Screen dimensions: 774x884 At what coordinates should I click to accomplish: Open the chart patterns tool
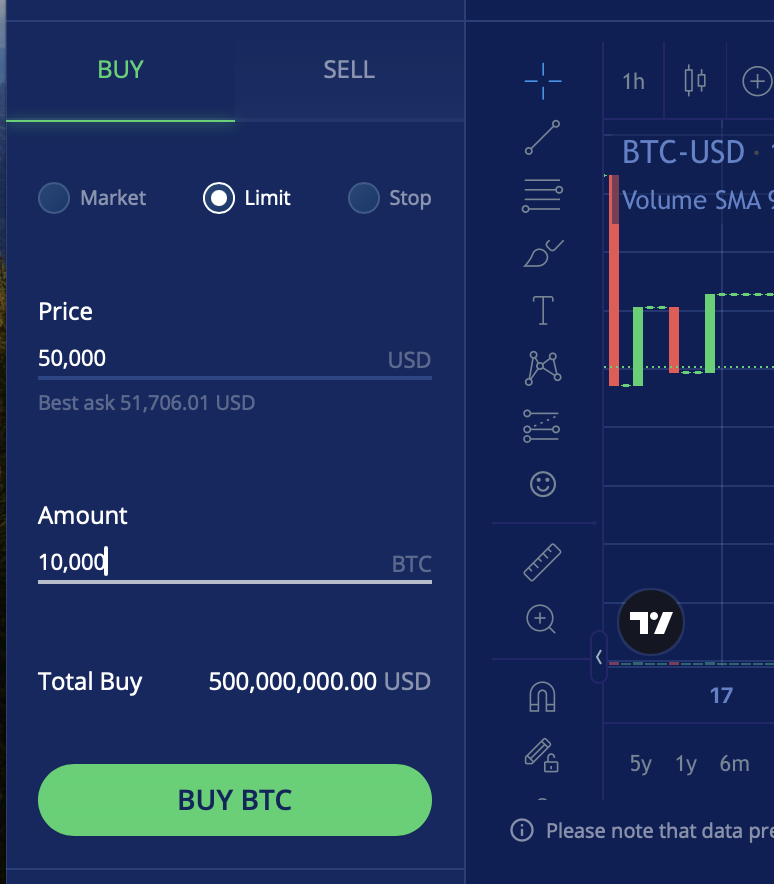[542, 368]
